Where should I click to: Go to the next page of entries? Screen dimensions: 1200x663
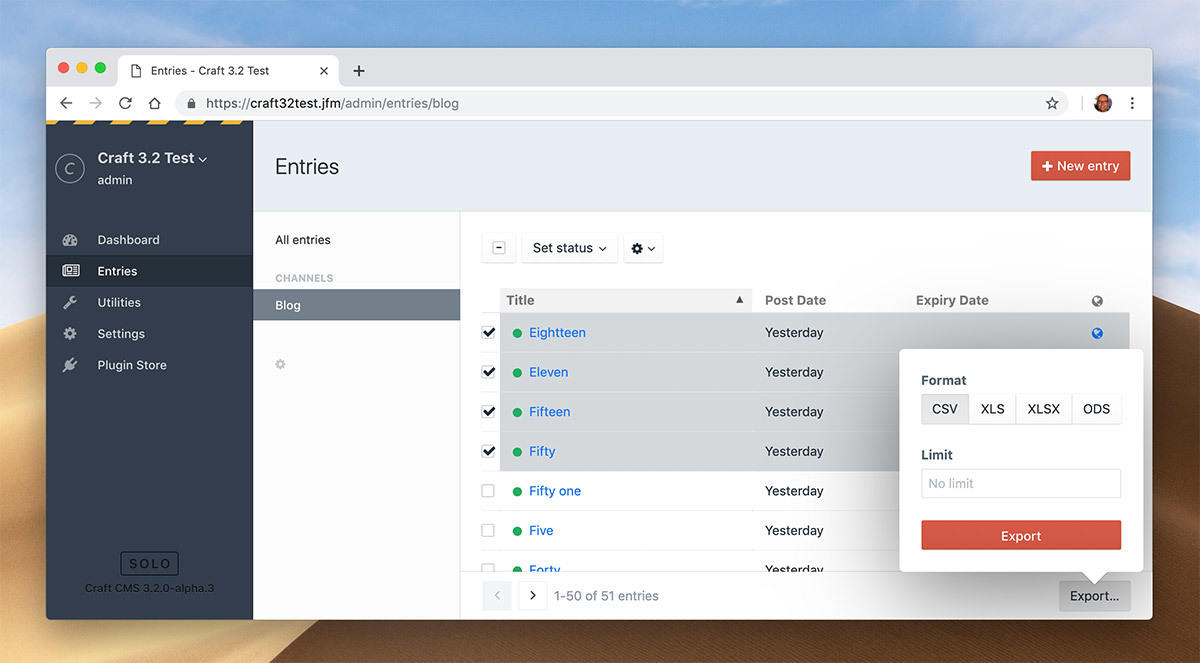[x=532, y=596]
